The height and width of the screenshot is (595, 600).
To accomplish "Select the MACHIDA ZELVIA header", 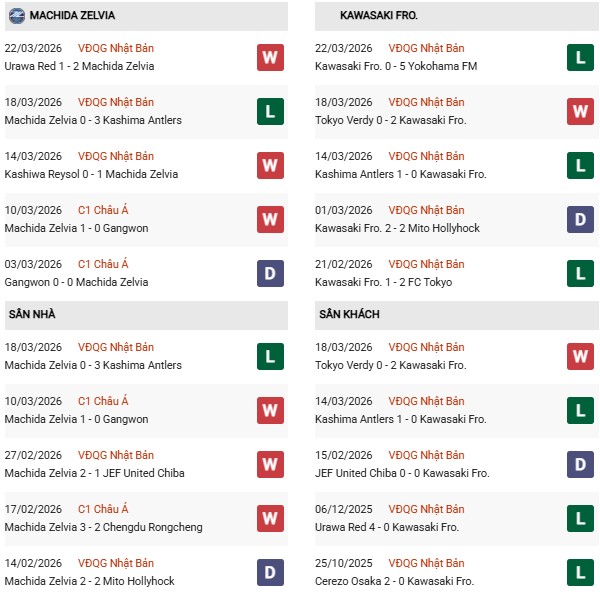I will pos(72,16).
